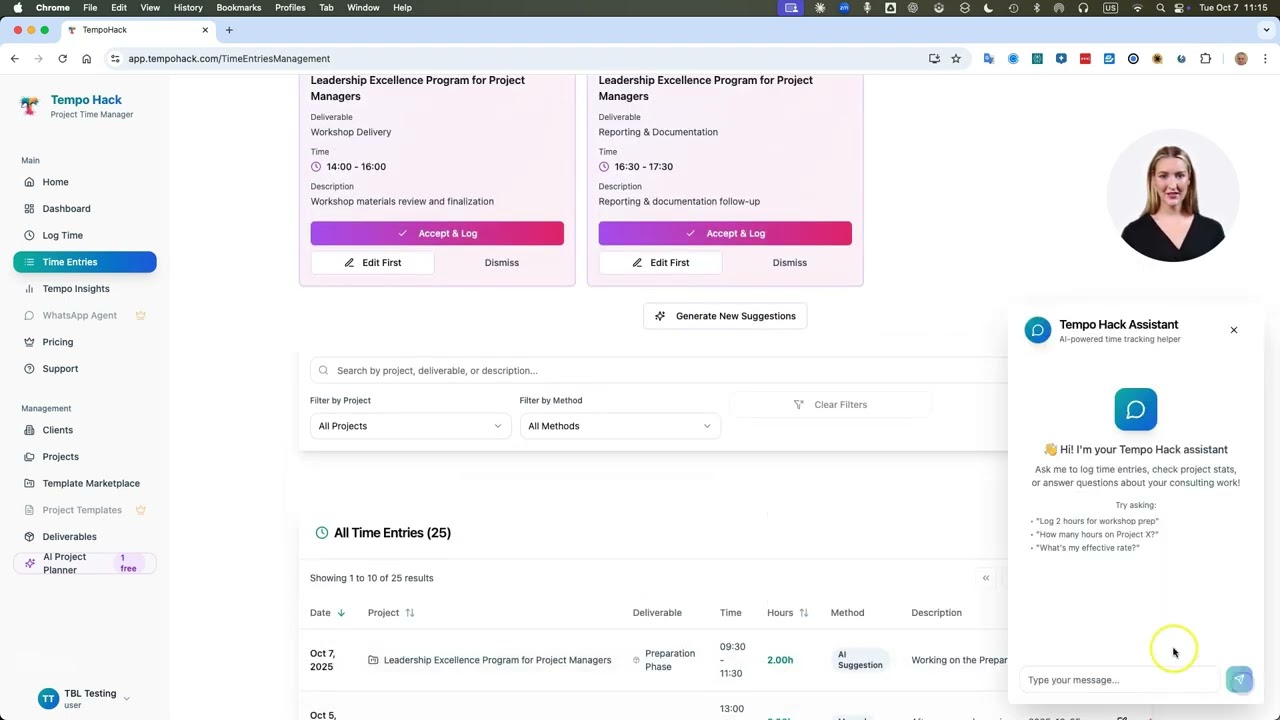Dismiss the Workshop Delivery suggestion

(x=502, y=263)
